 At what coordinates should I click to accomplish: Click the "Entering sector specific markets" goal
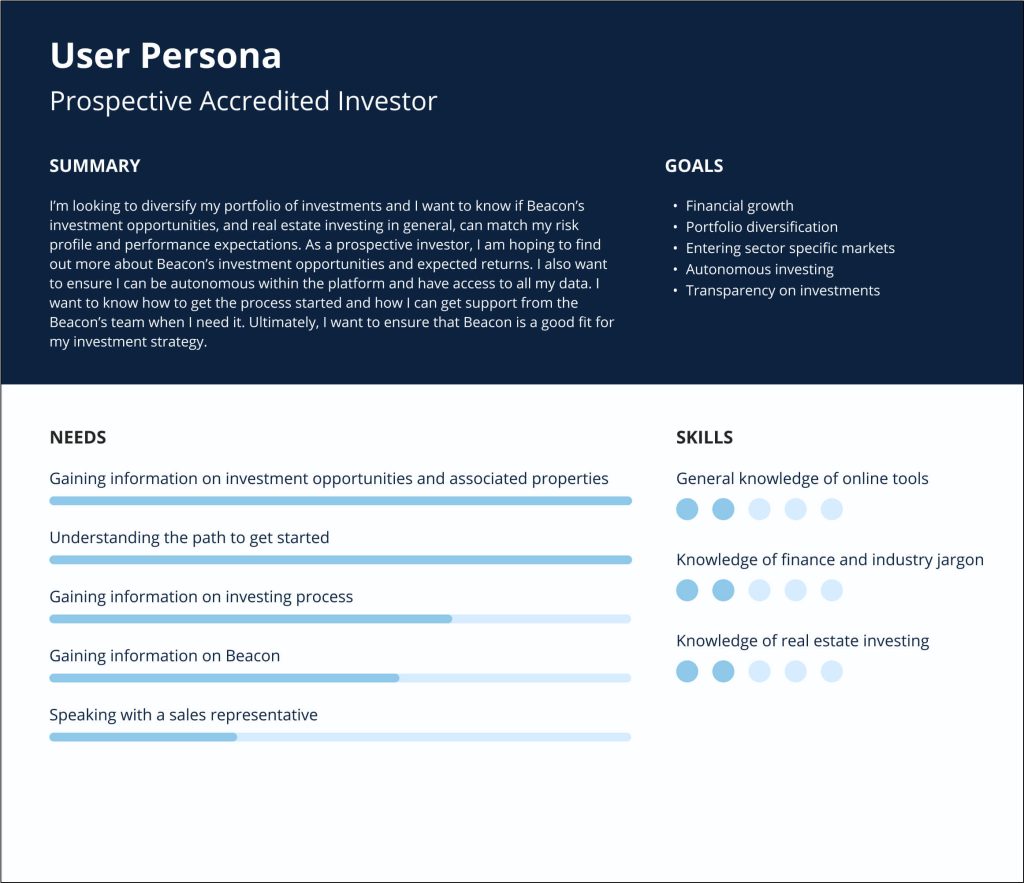[790, 248]
